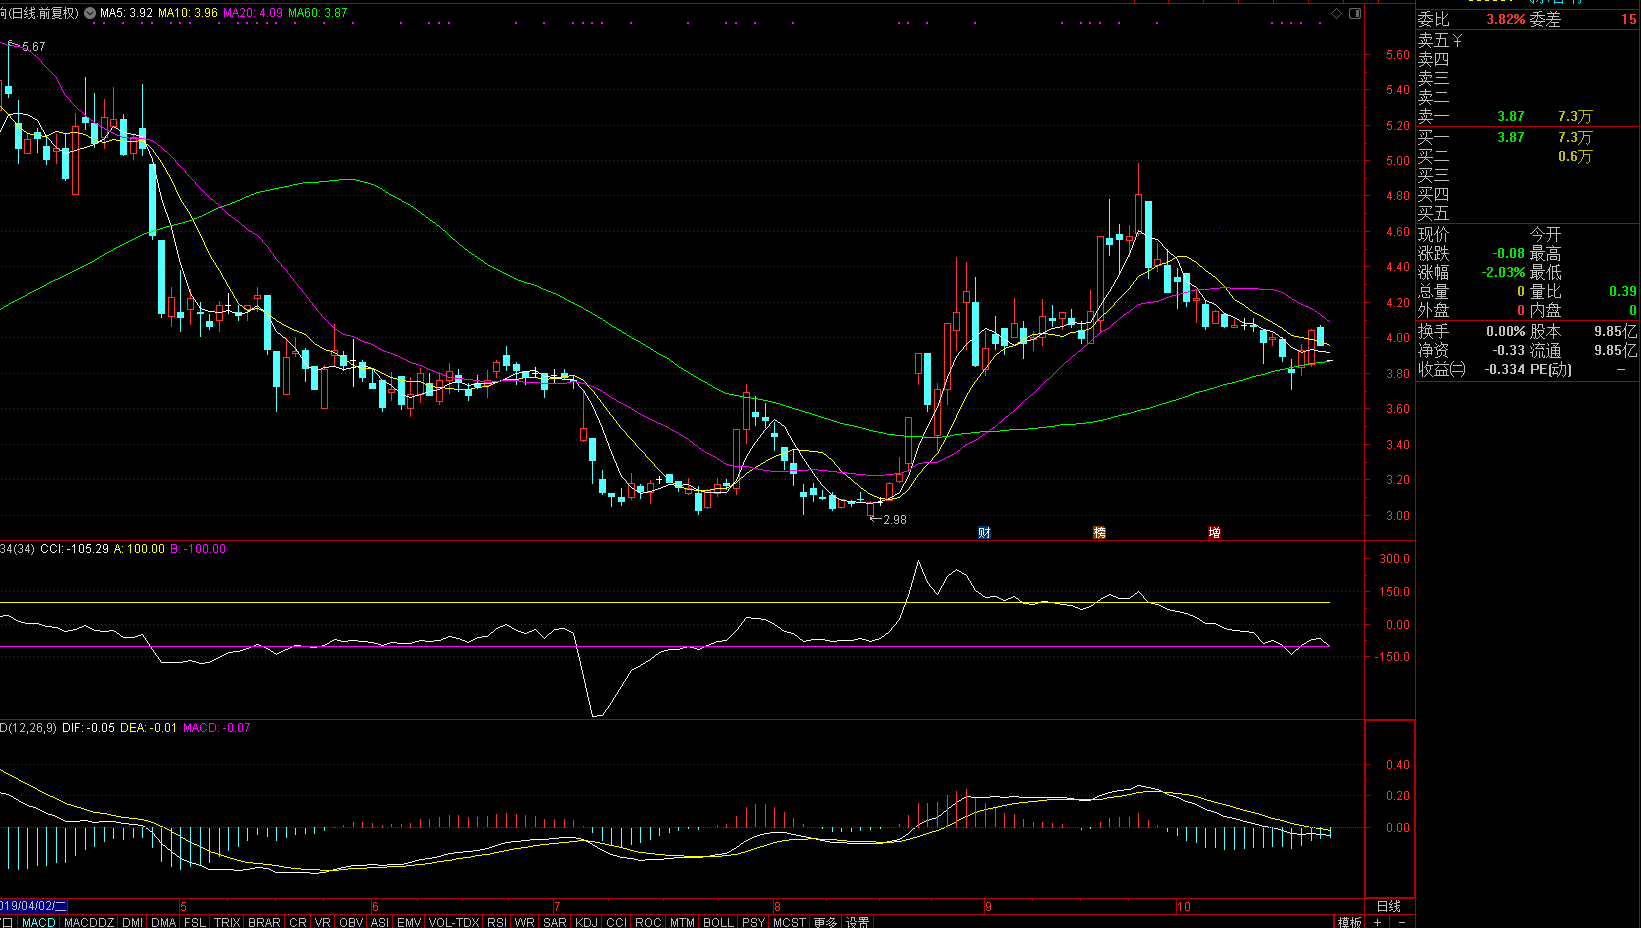Show the ROC indicator
1641x928 pixels.
click(x=648, y=922)
